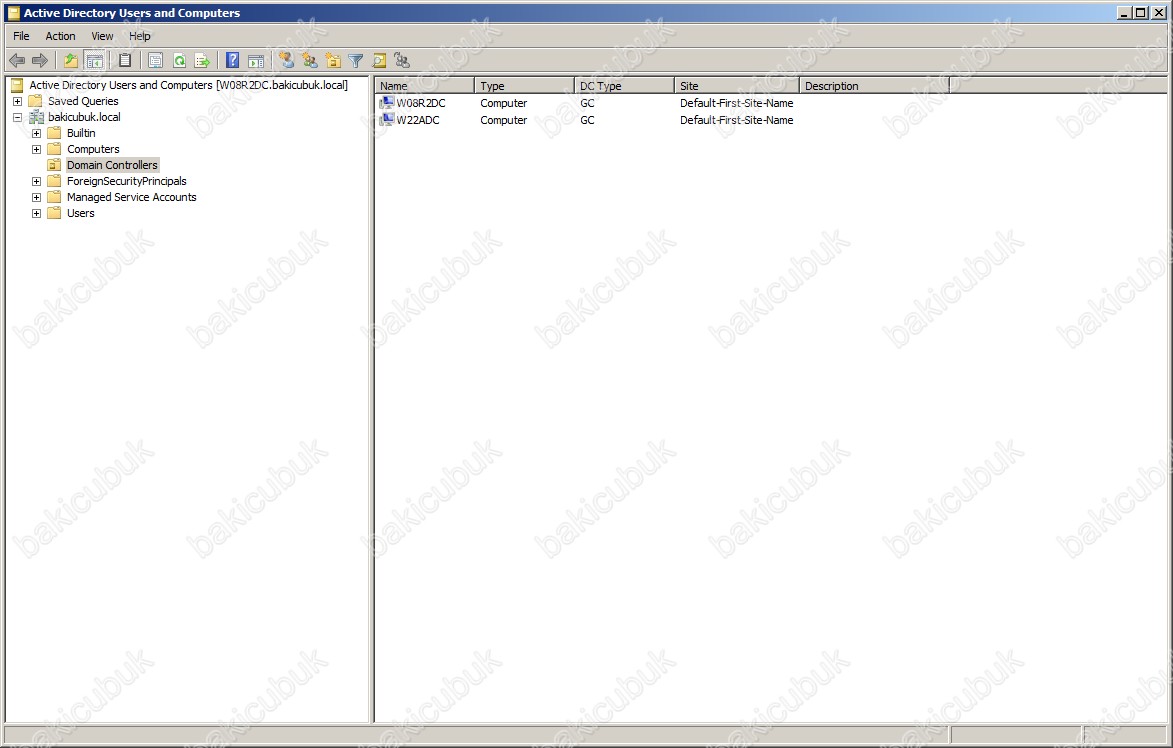Click the Computer type cell for W22ADC

tap(503, 120)
